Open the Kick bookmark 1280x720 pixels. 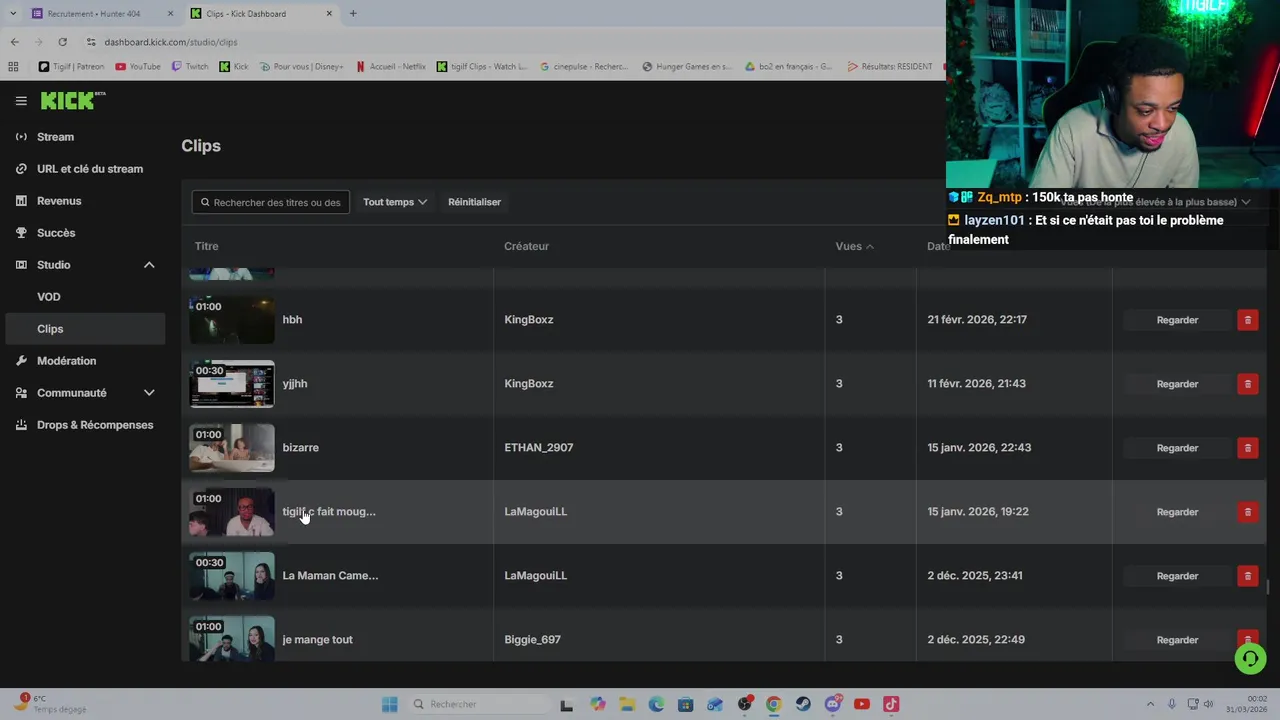click(234, 67)
